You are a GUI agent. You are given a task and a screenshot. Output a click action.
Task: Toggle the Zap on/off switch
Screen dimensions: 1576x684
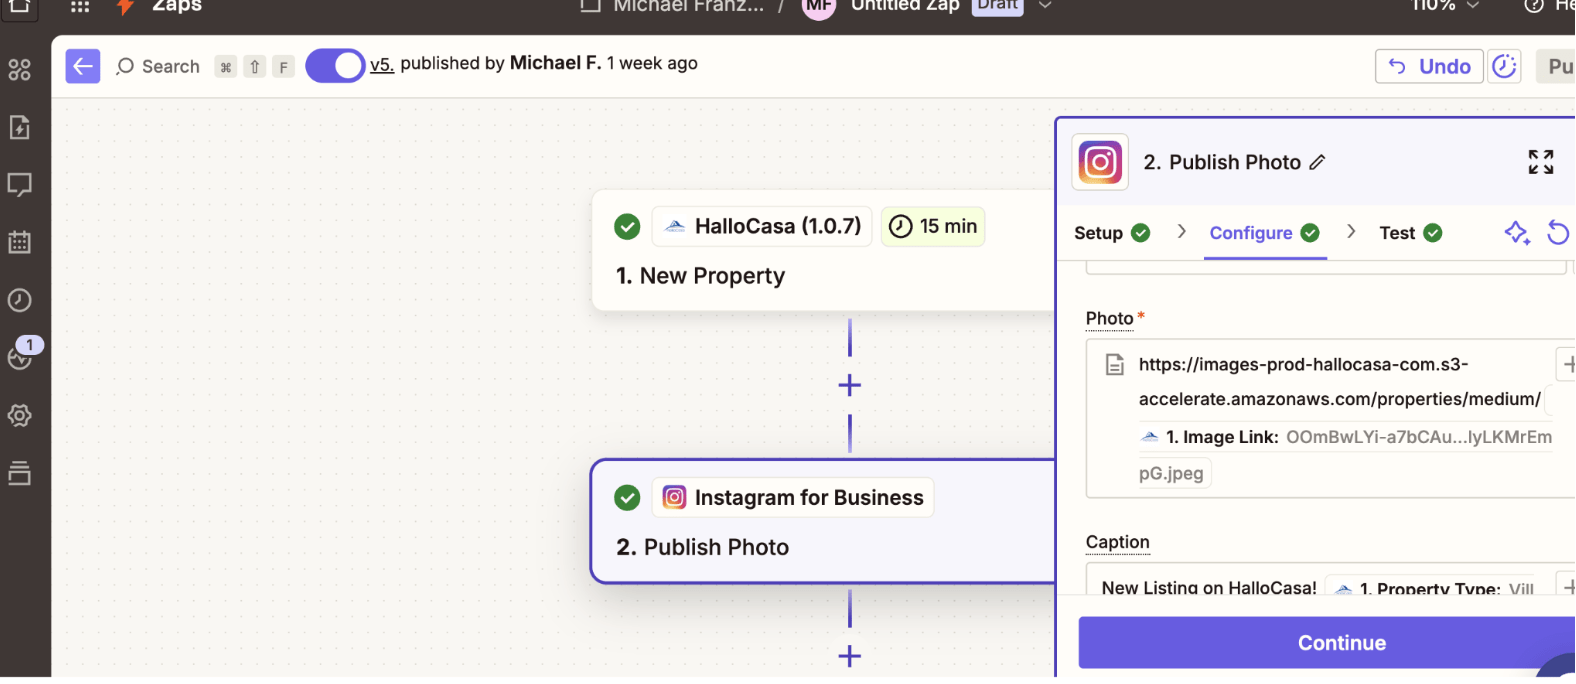click(x=335, y=66)
